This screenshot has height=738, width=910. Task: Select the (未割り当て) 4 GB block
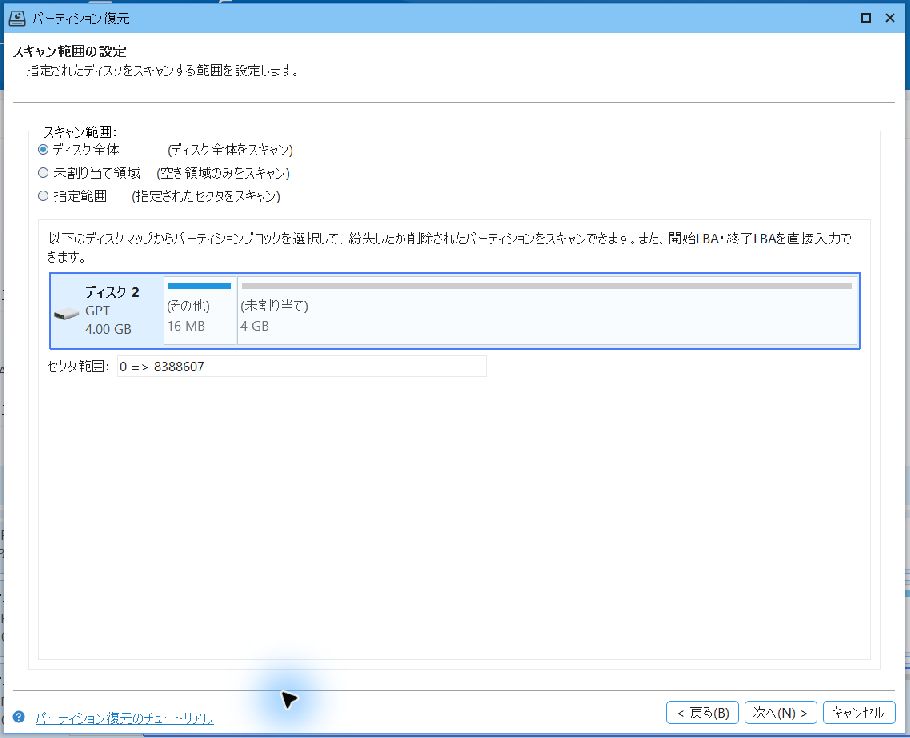point(547,310)
